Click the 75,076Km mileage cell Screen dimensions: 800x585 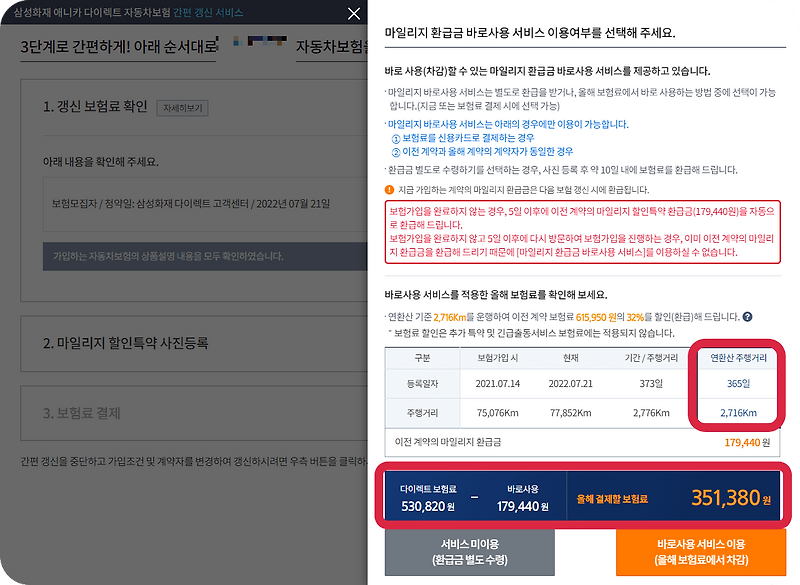(x=497, y=413)
